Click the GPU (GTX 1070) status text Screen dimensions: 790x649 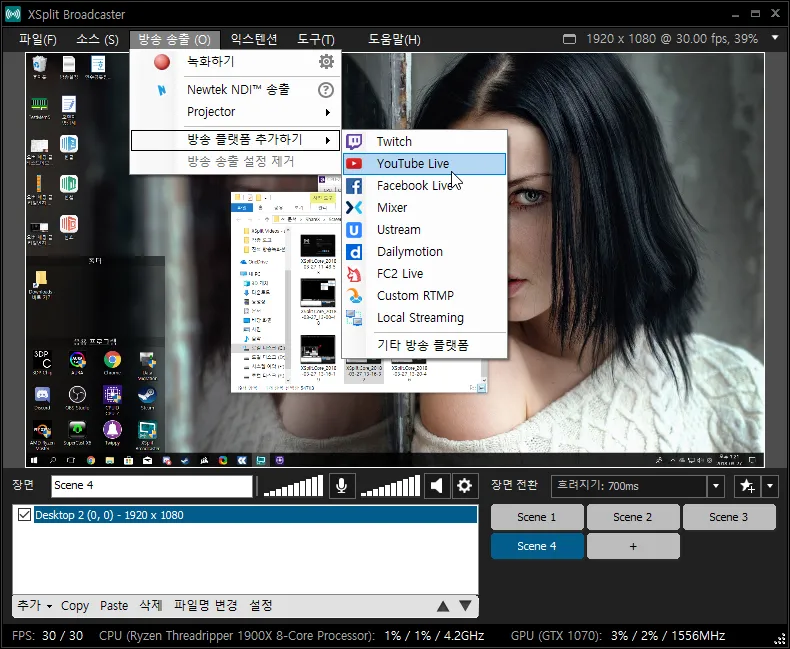pos(618,636)
